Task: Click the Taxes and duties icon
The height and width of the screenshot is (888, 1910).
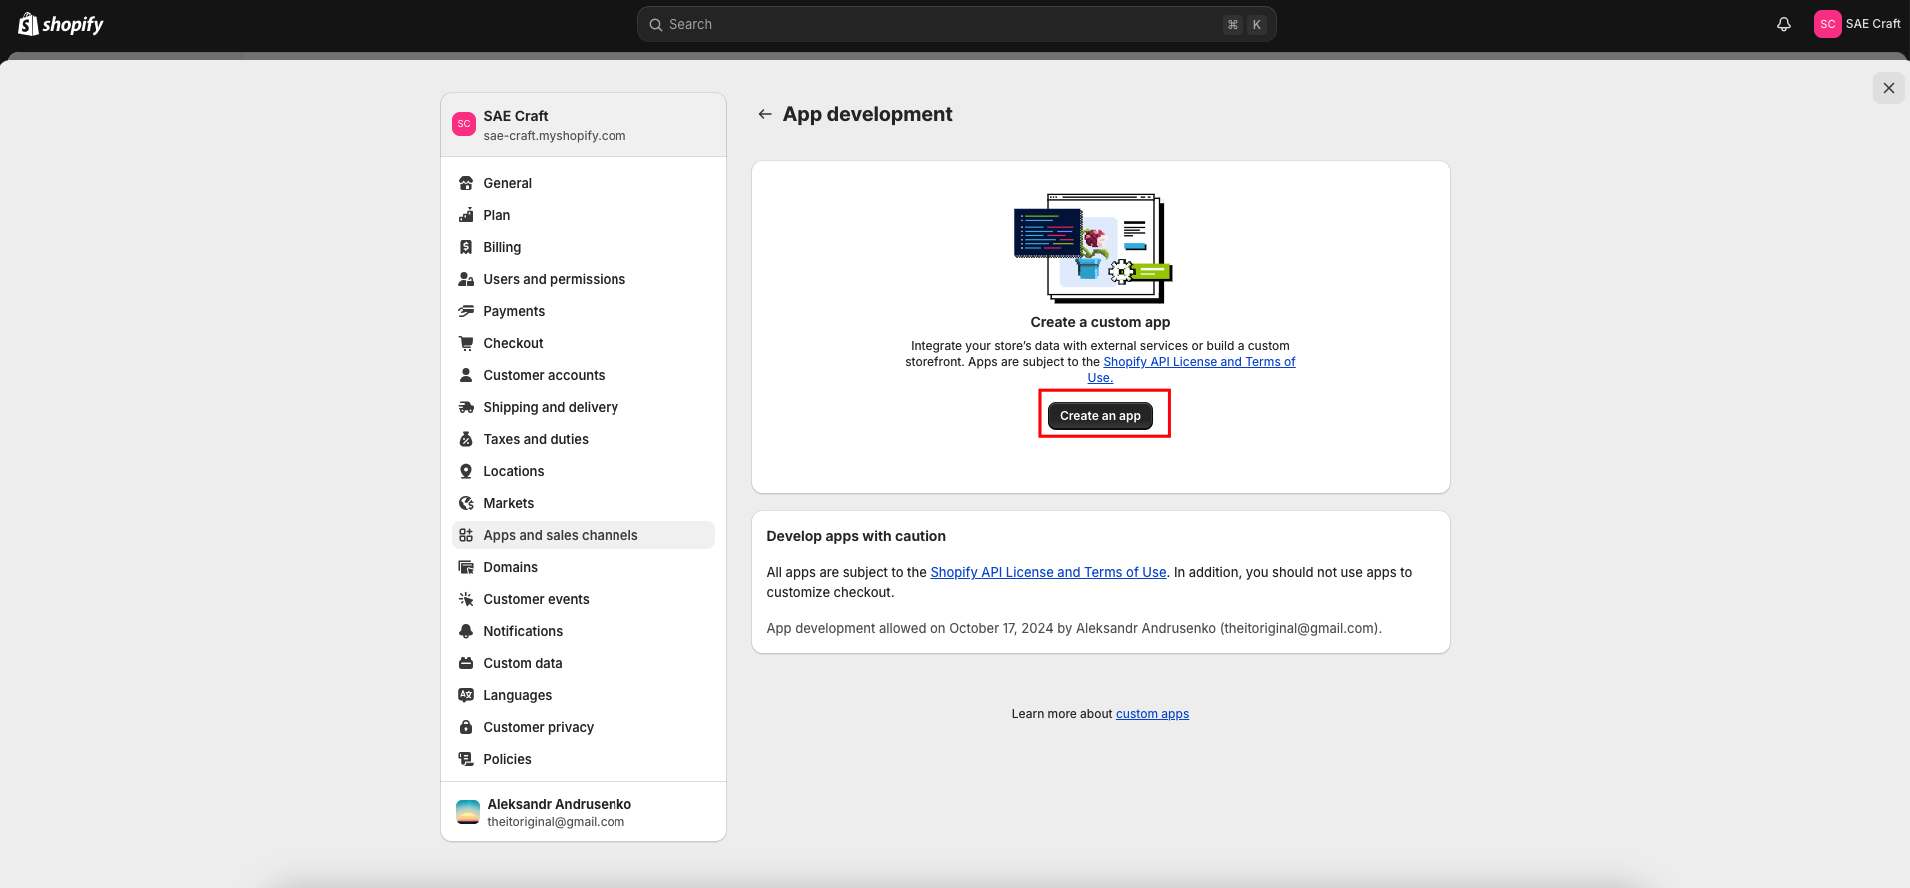Action: click(466, 439)
